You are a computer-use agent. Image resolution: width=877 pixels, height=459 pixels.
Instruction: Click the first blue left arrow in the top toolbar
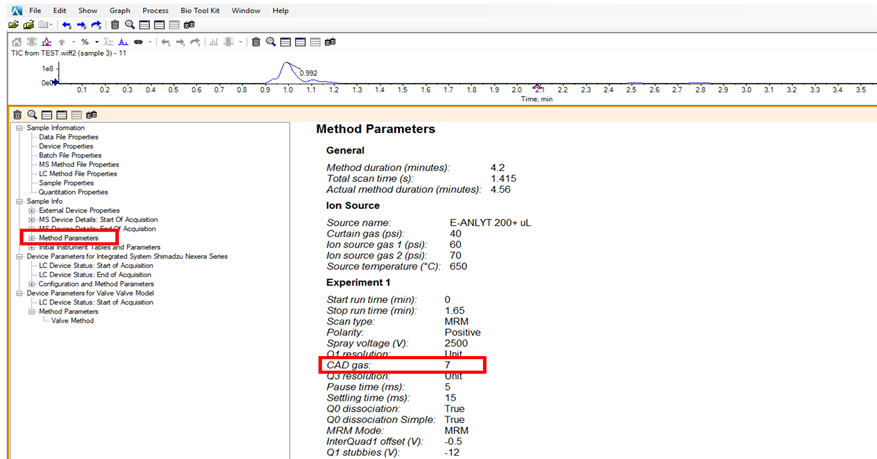tap(66, 24)
